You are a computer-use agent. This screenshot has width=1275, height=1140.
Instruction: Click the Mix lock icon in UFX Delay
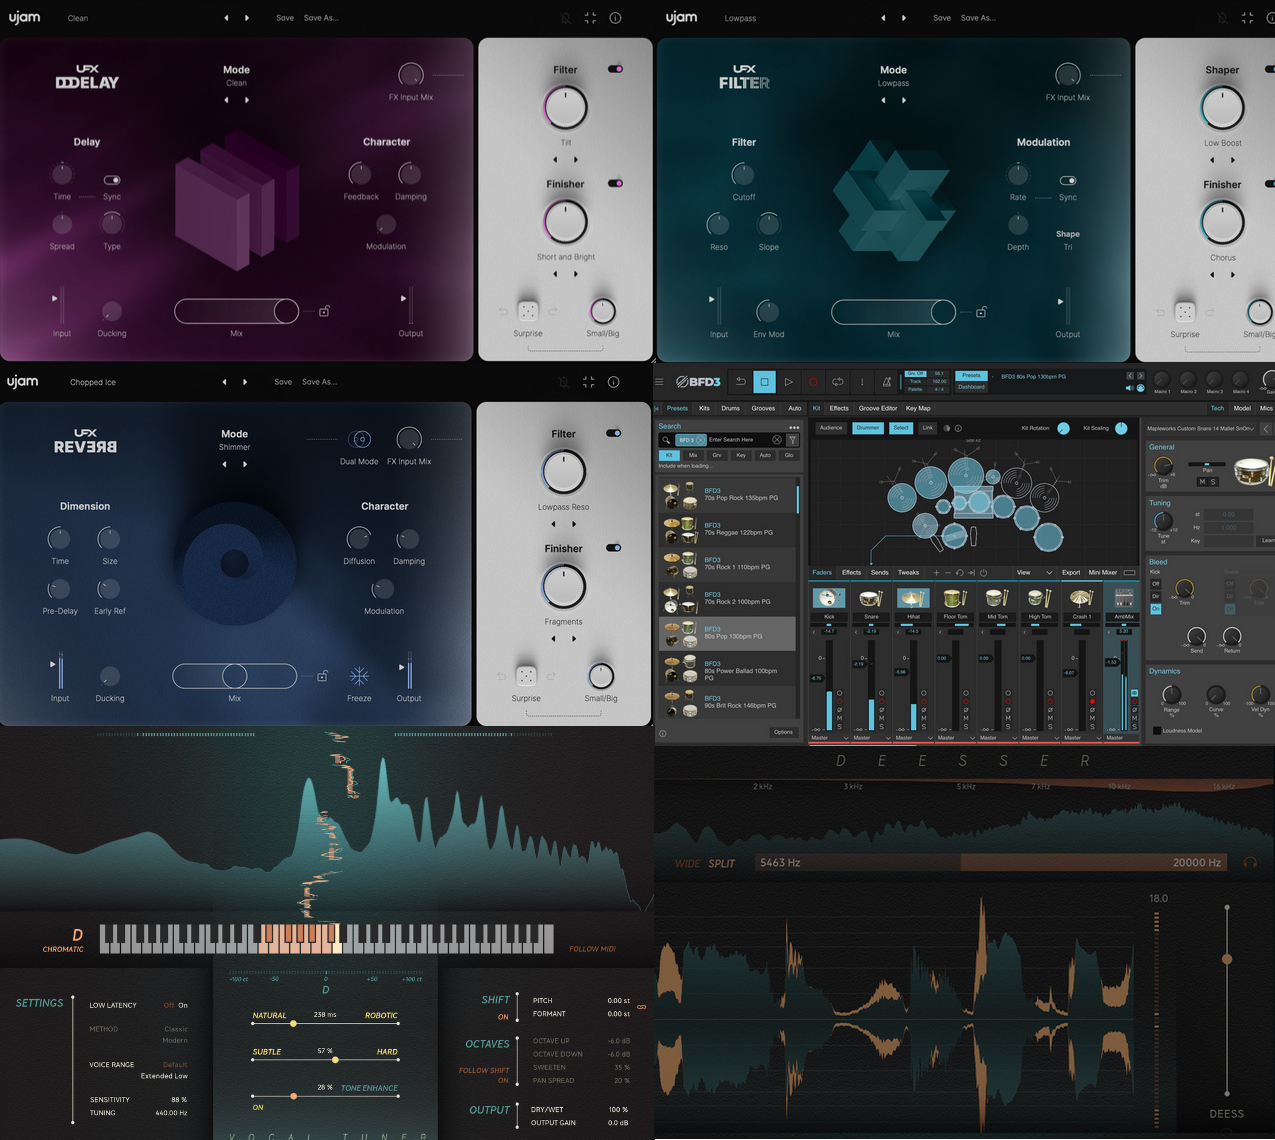(324, 312)
